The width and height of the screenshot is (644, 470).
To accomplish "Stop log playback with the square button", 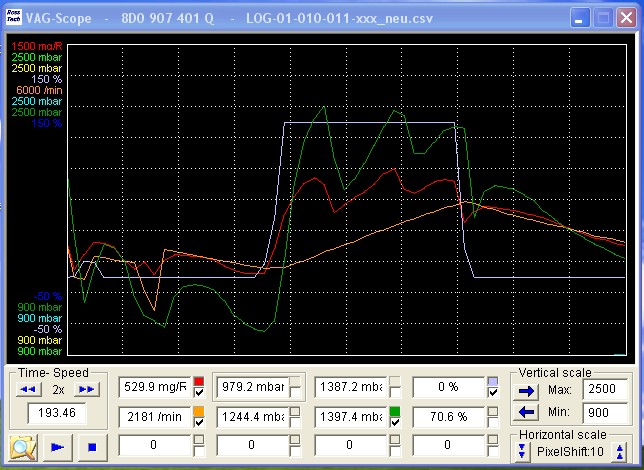I will coord(92,447).
